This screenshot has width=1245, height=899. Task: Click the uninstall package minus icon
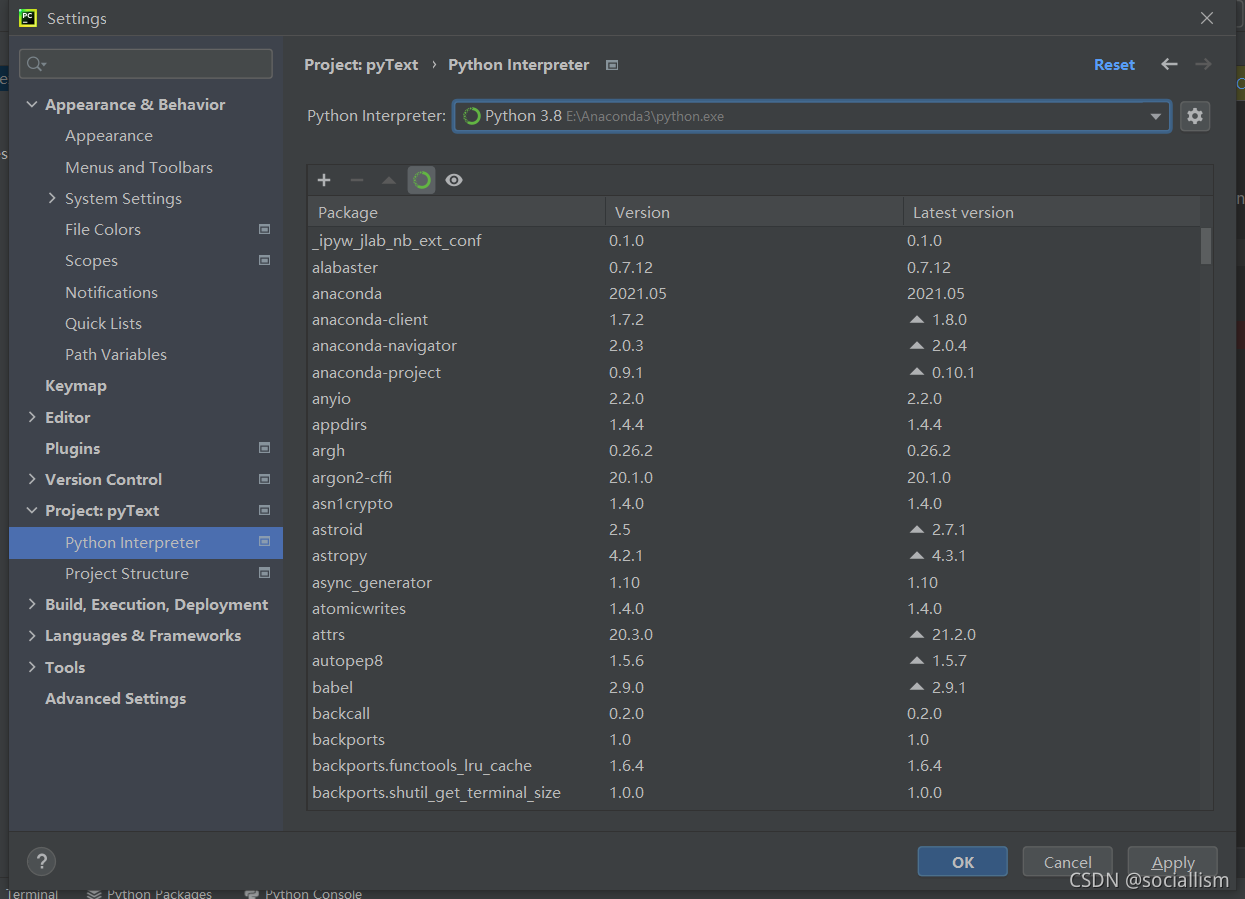(x=356, y=180)
